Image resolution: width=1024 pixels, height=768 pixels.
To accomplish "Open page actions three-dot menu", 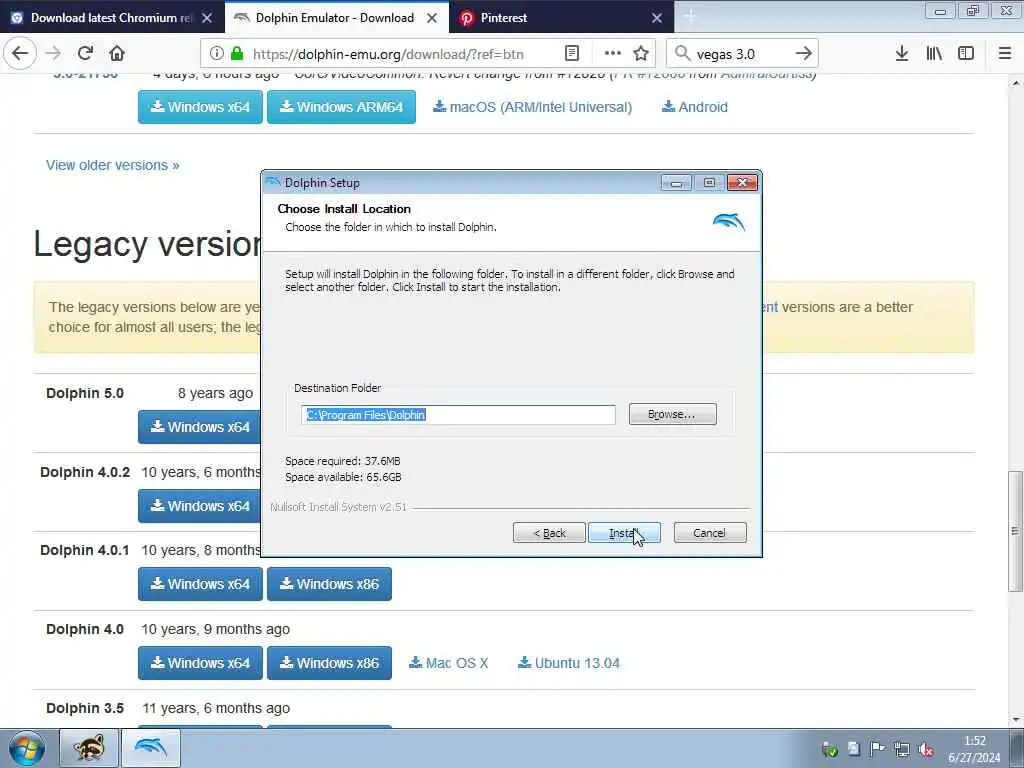I will pyautogui.click(x=613, y=54).
